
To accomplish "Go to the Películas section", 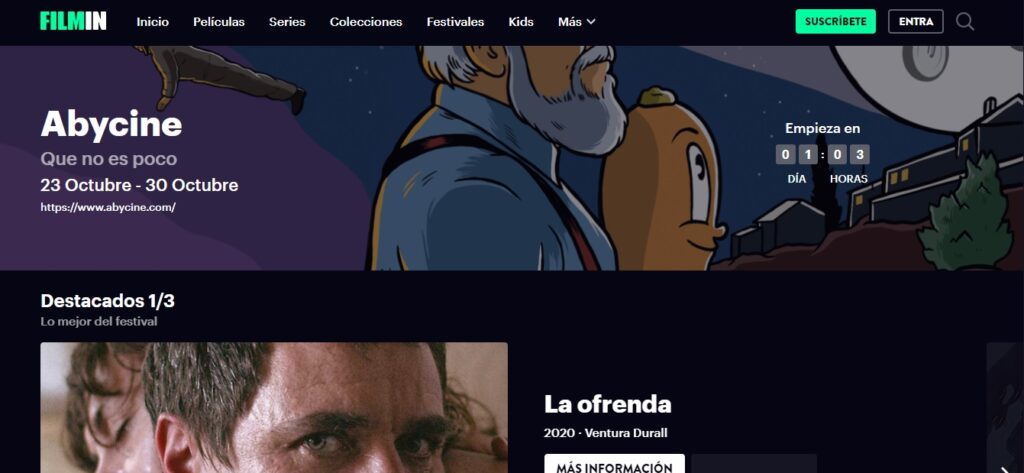I will [219, 22].
